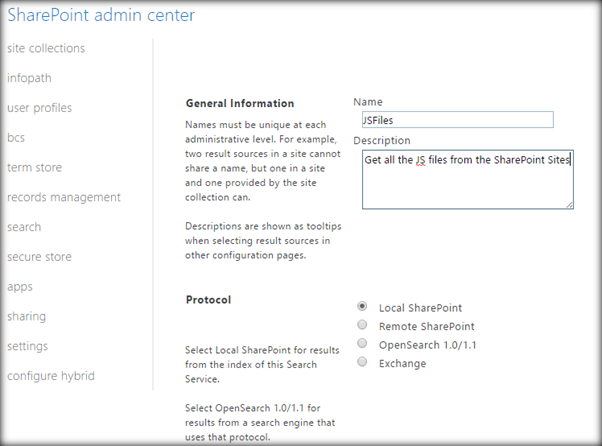This screenshot has width=602, height=446.
Task: Open search administration link
Action: pyautogui.click(x=24, y=227)
